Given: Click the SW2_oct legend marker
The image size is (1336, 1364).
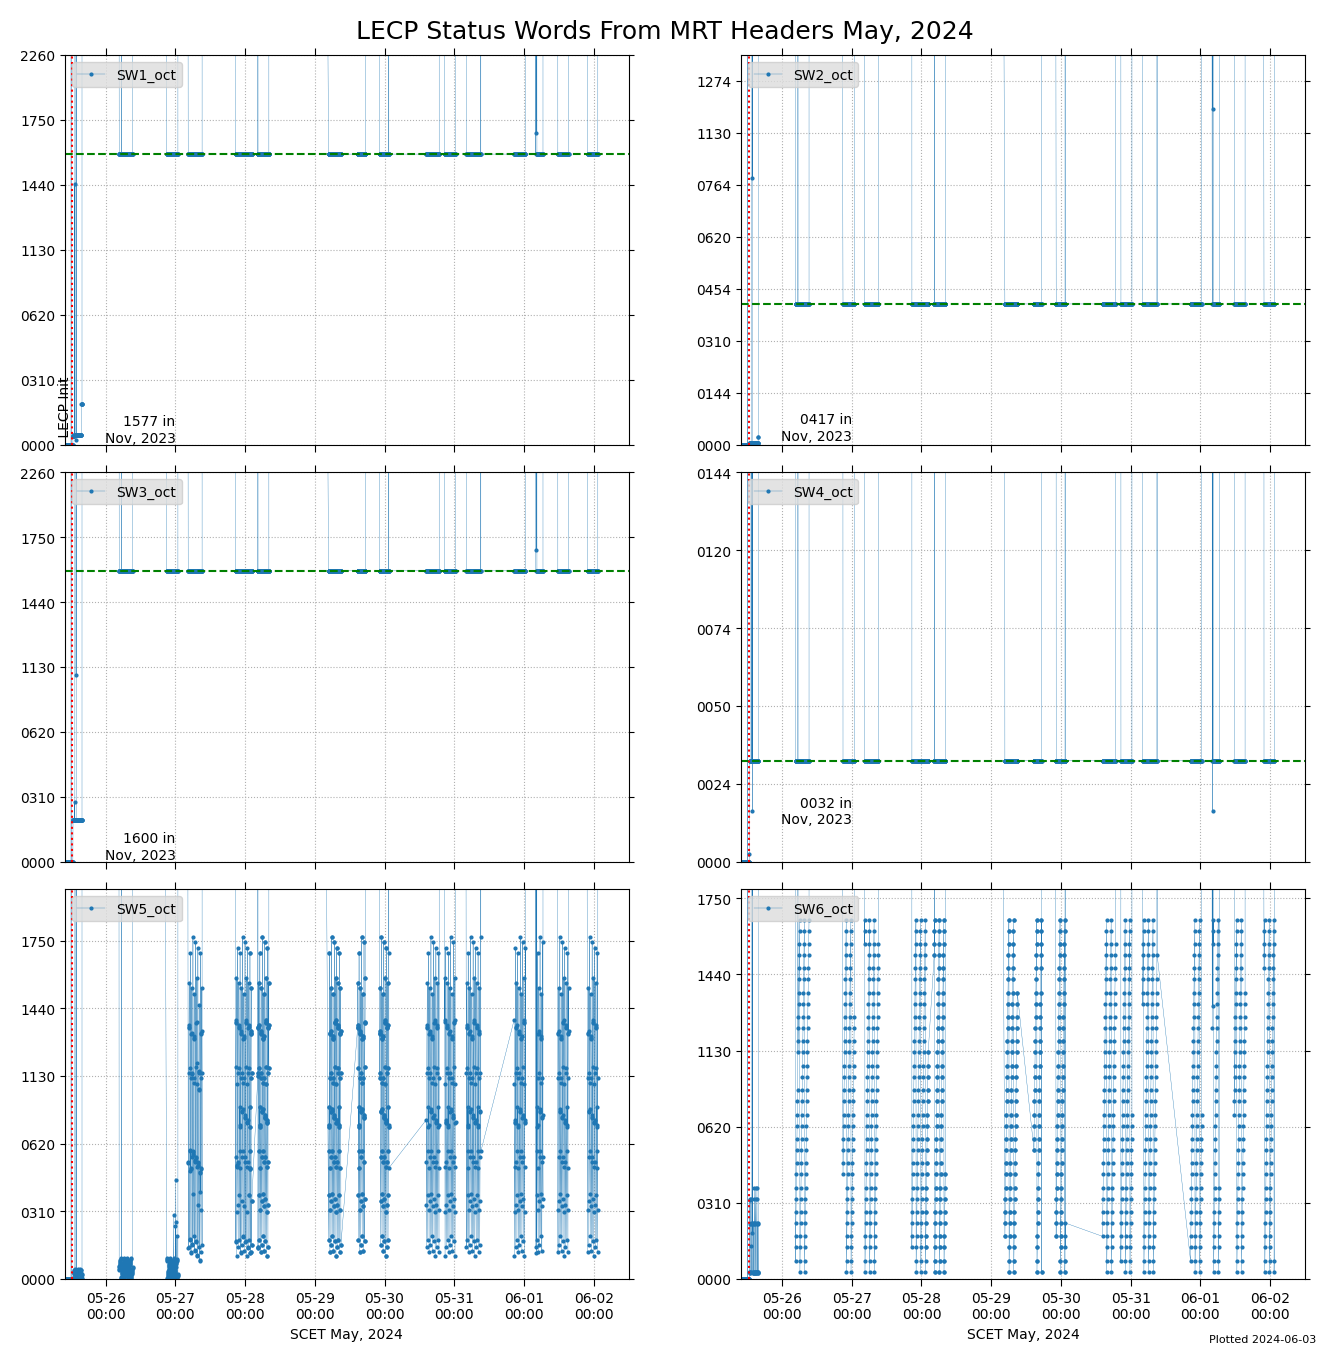Looking at the screenshot, I should 768,75.
